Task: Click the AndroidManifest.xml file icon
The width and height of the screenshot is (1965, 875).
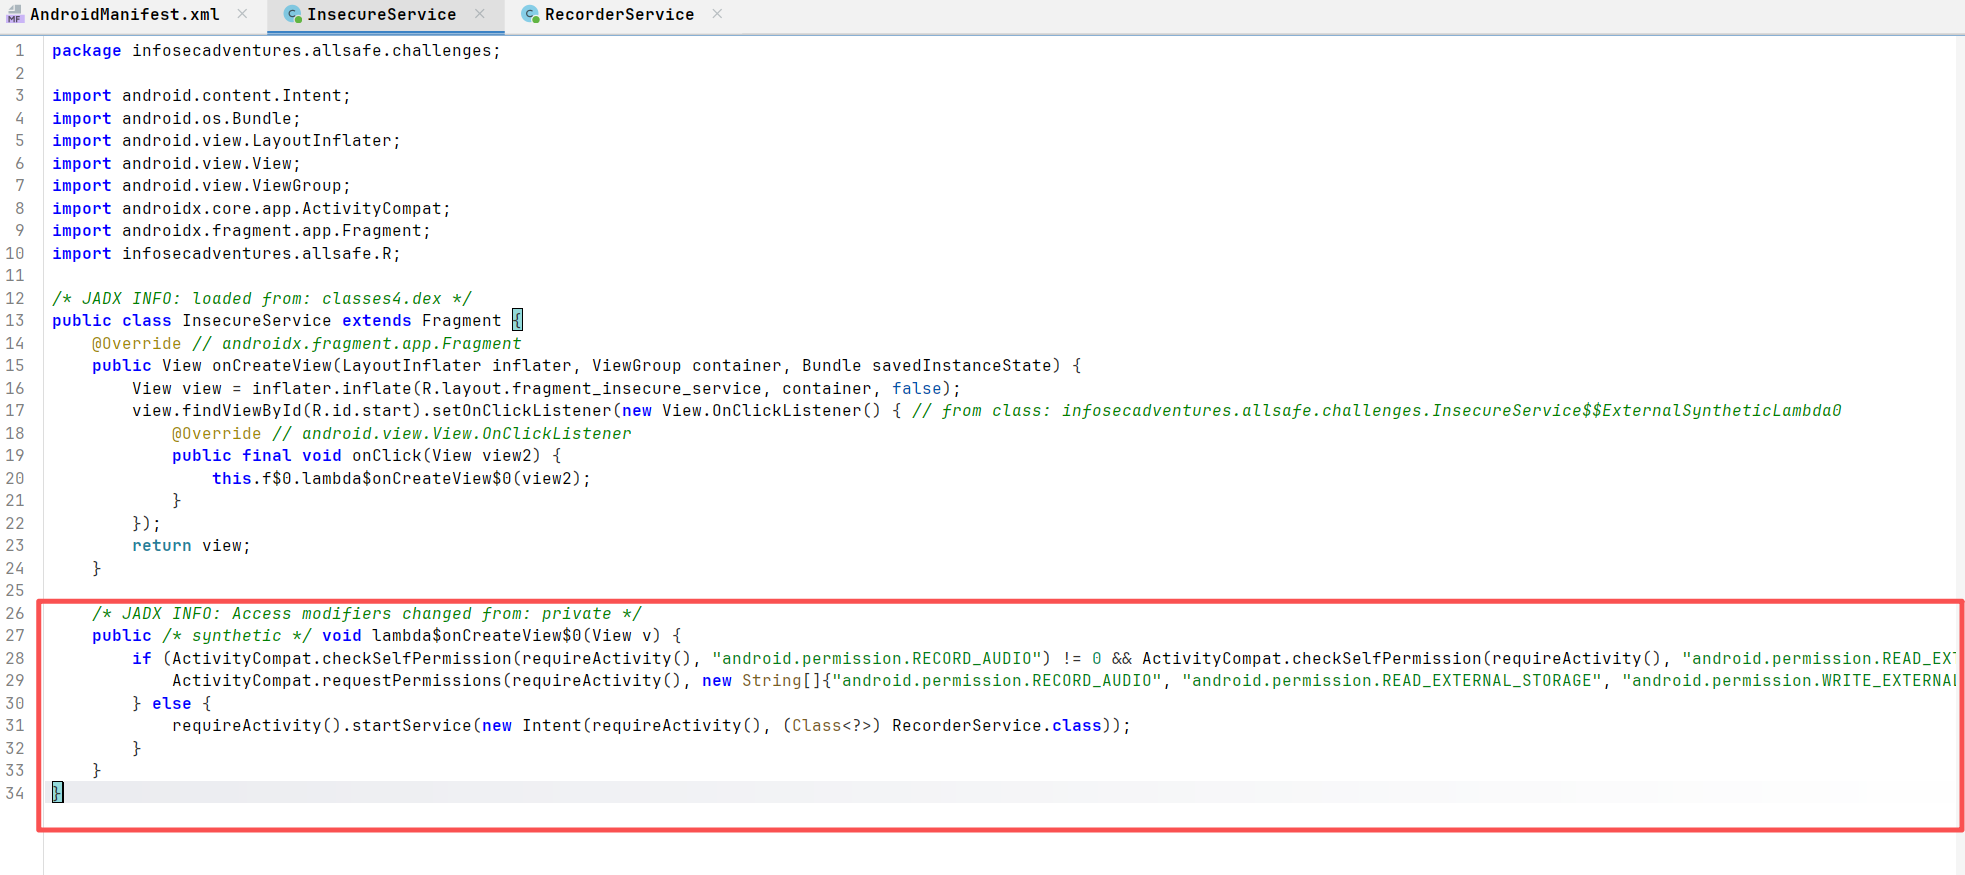Action: tap(14, 14)
